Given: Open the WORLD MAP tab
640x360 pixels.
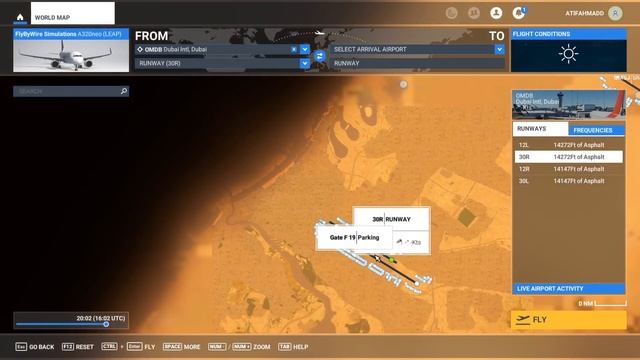Looking at the screenshot, I should pos(73,13).
